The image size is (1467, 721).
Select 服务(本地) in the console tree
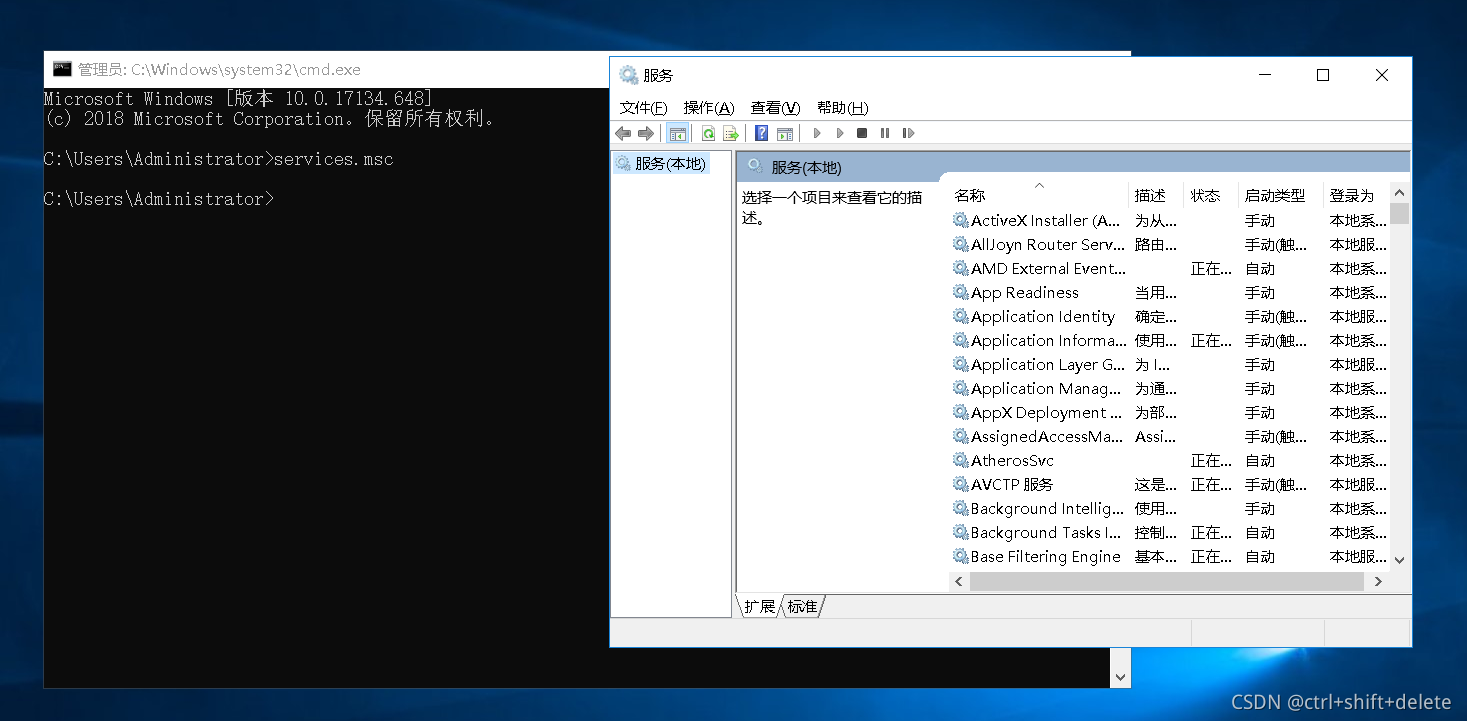(670, 163)
